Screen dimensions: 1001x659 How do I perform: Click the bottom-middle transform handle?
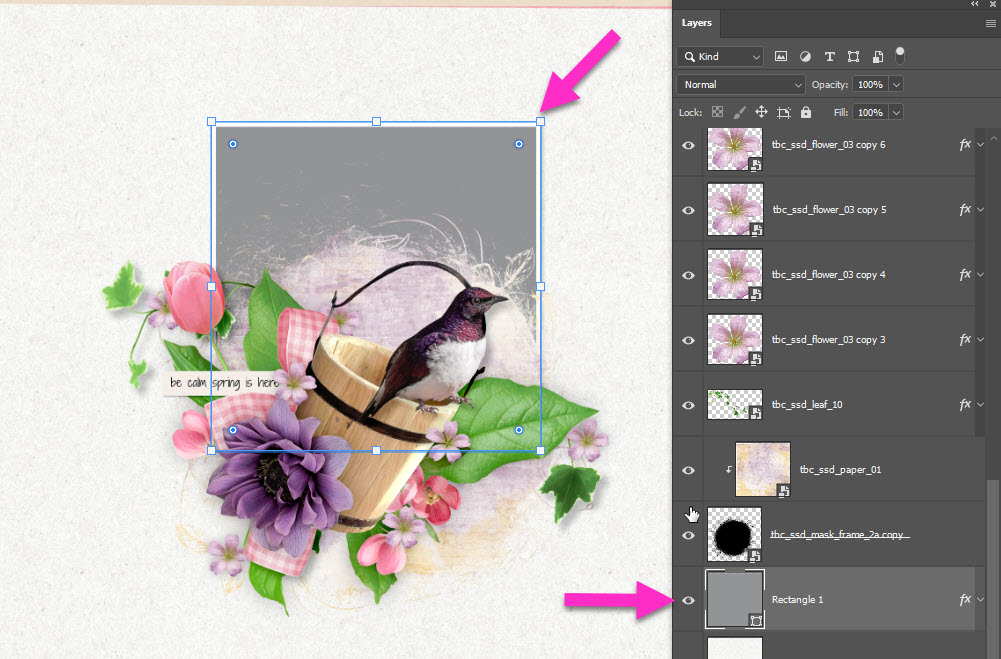click(376, 451)
